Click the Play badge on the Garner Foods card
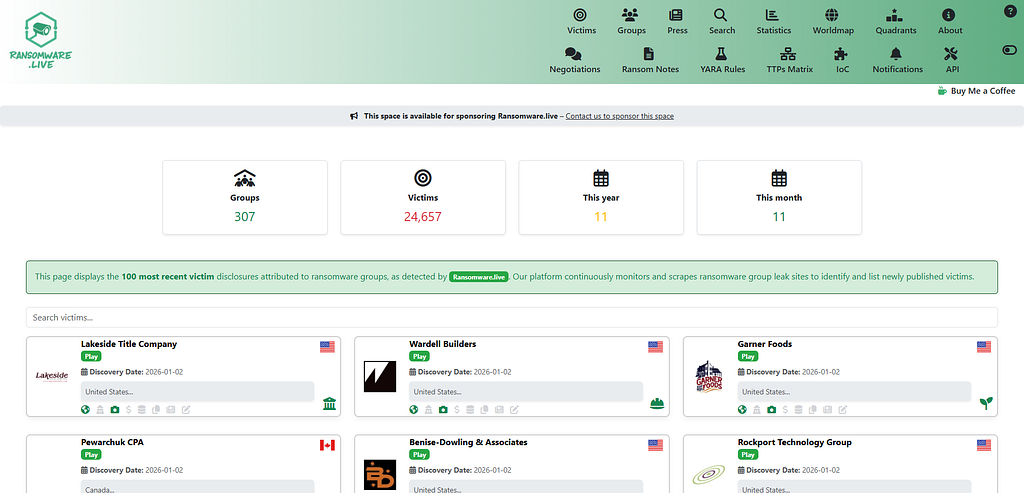Image resolution: width=1024 pixels, height=493 pixels. (x=748, y=357)
